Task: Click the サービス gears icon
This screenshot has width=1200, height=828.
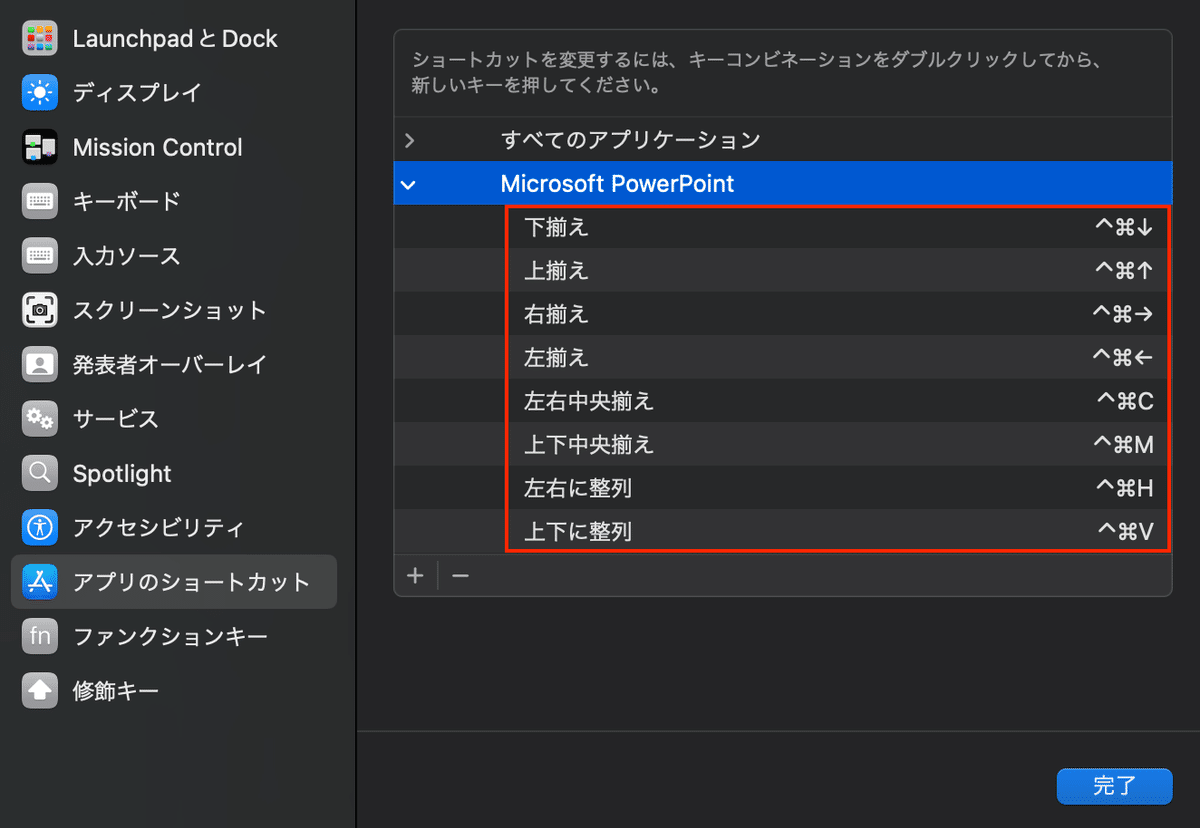Action: [x=40, y=419]
